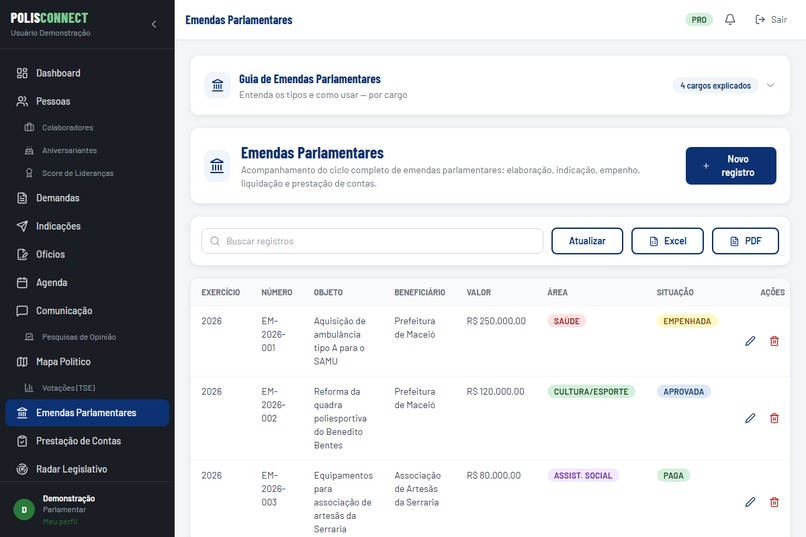Edit the EM-2026-003 record pencil icon
The width and height of the screenshot is (806, 537).
[750, 502]
